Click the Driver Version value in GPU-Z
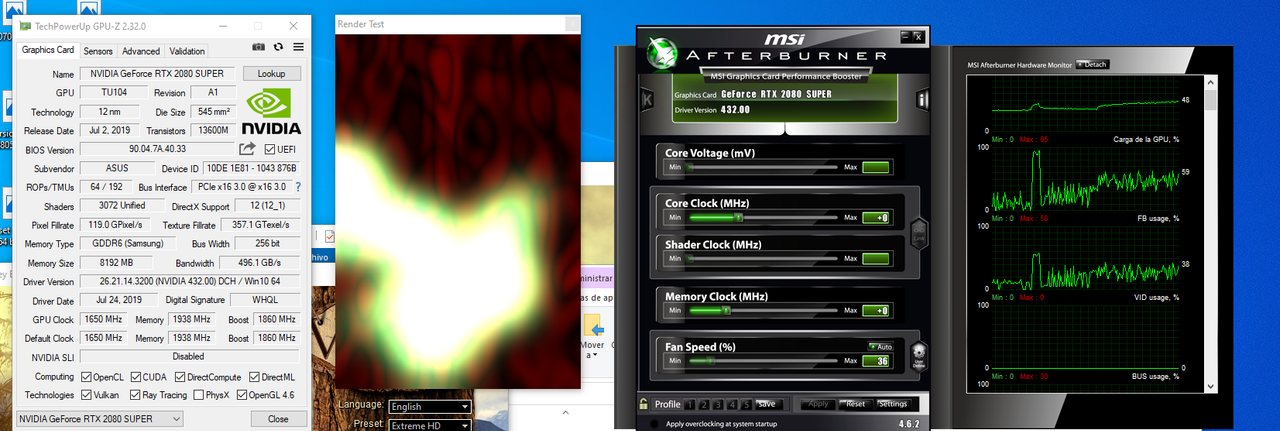The image size is (1280, 431). tap(189, 281)
